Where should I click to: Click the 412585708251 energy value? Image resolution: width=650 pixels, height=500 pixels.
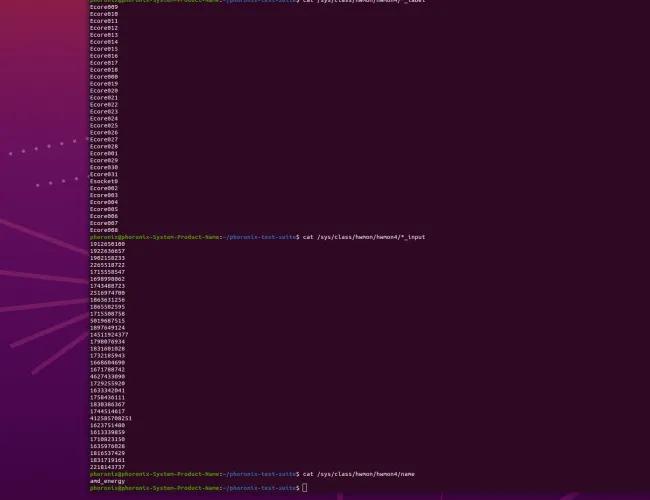[111, 418]
